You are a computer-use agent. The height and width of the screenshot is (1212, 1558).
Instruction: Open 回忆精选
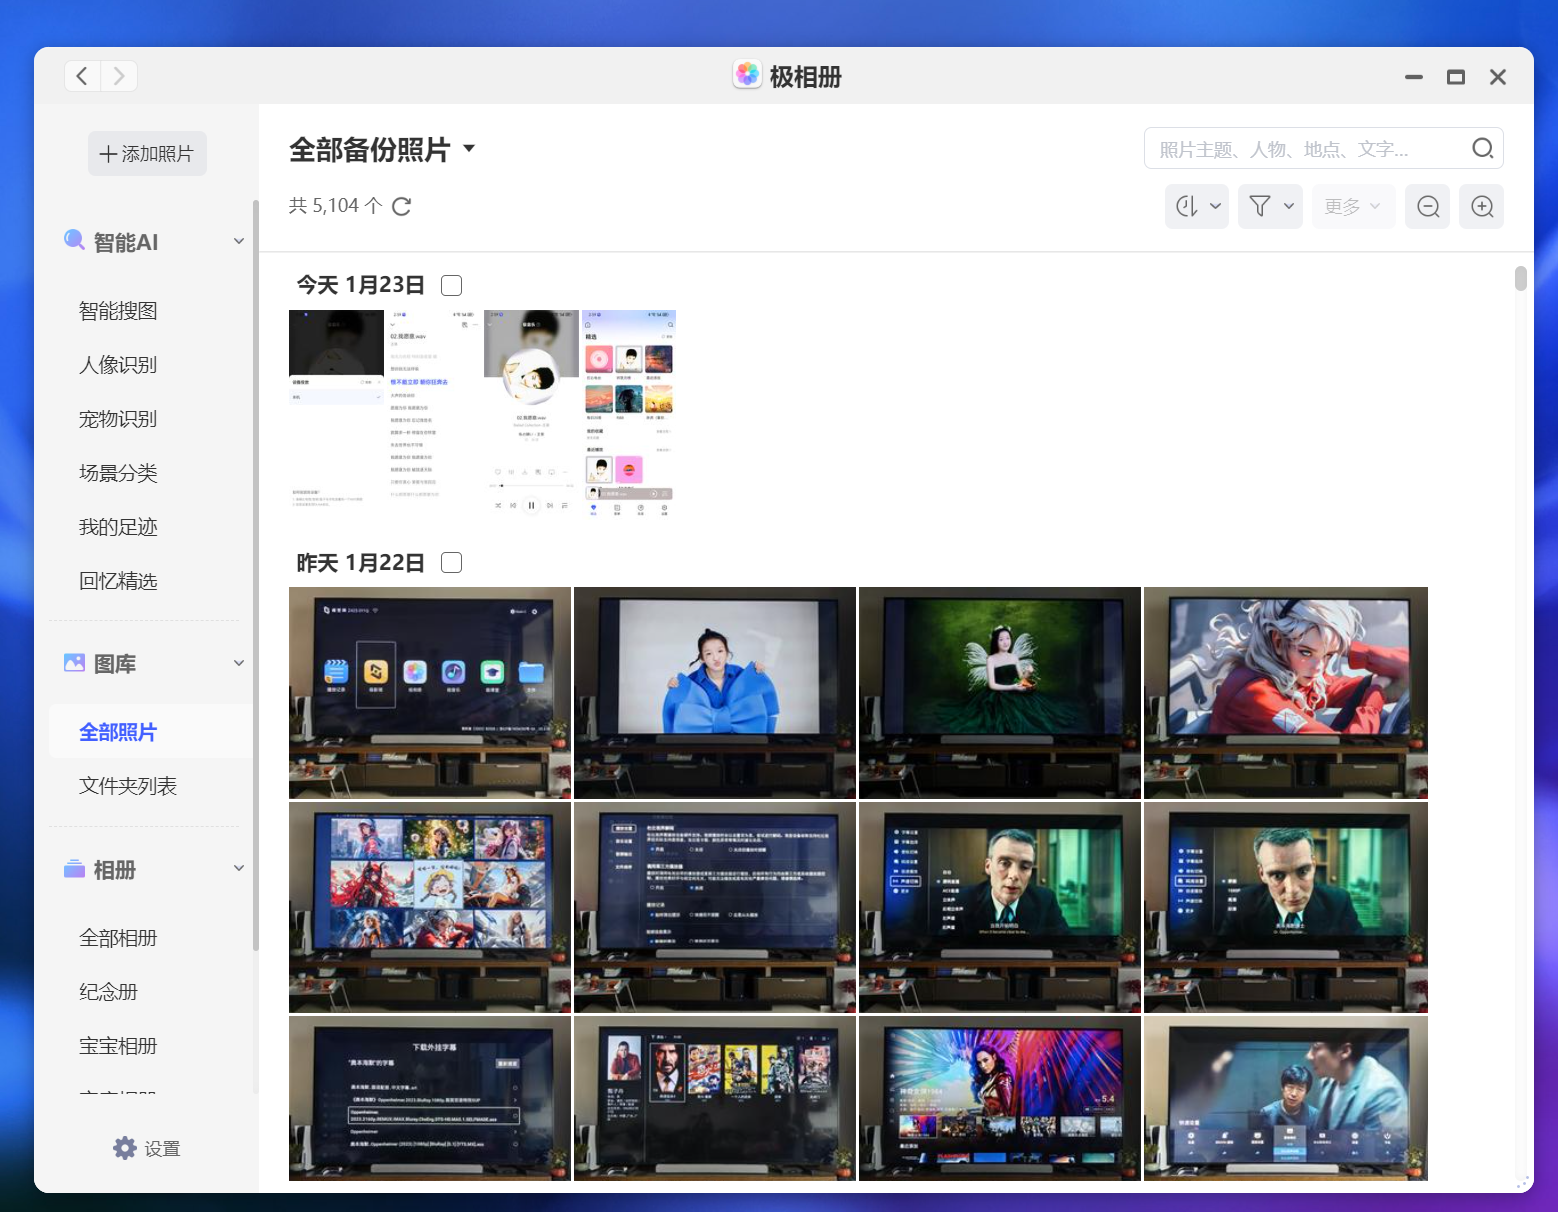click(118, 581)
